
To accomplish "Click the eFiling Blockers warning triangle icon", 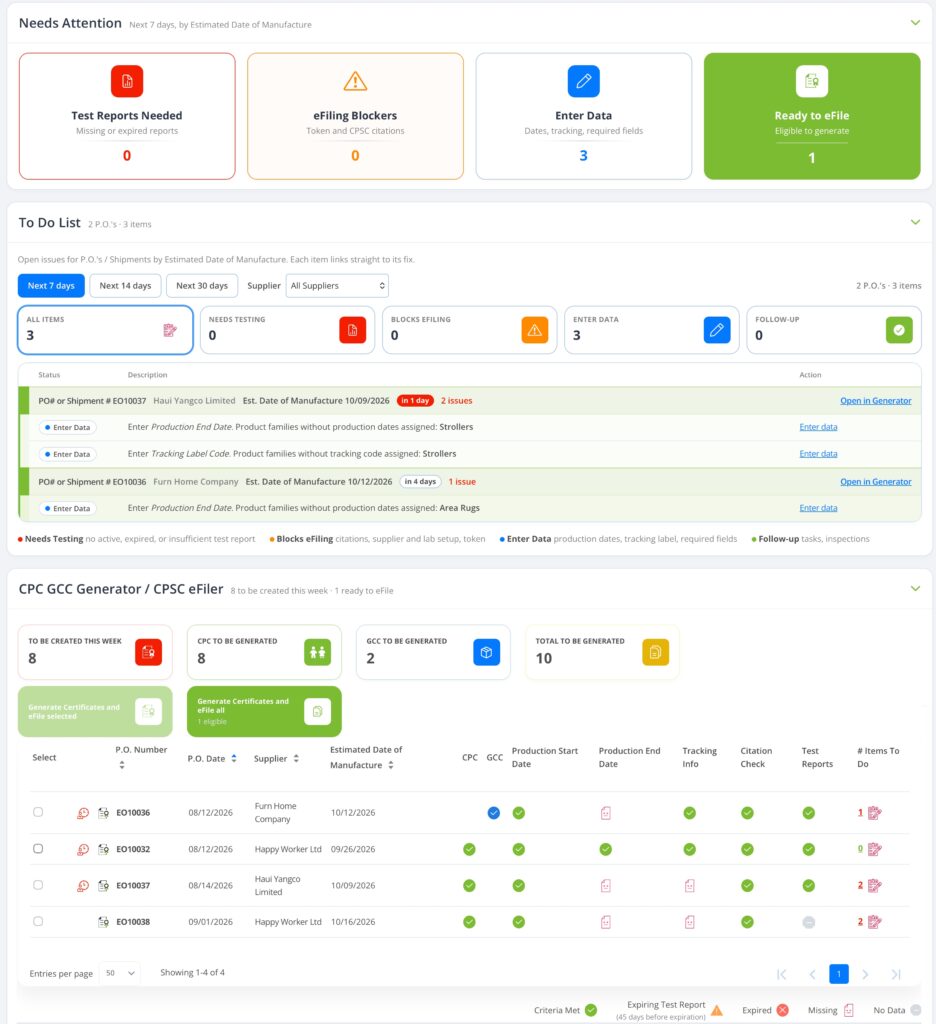I will (x=355, y=81).
